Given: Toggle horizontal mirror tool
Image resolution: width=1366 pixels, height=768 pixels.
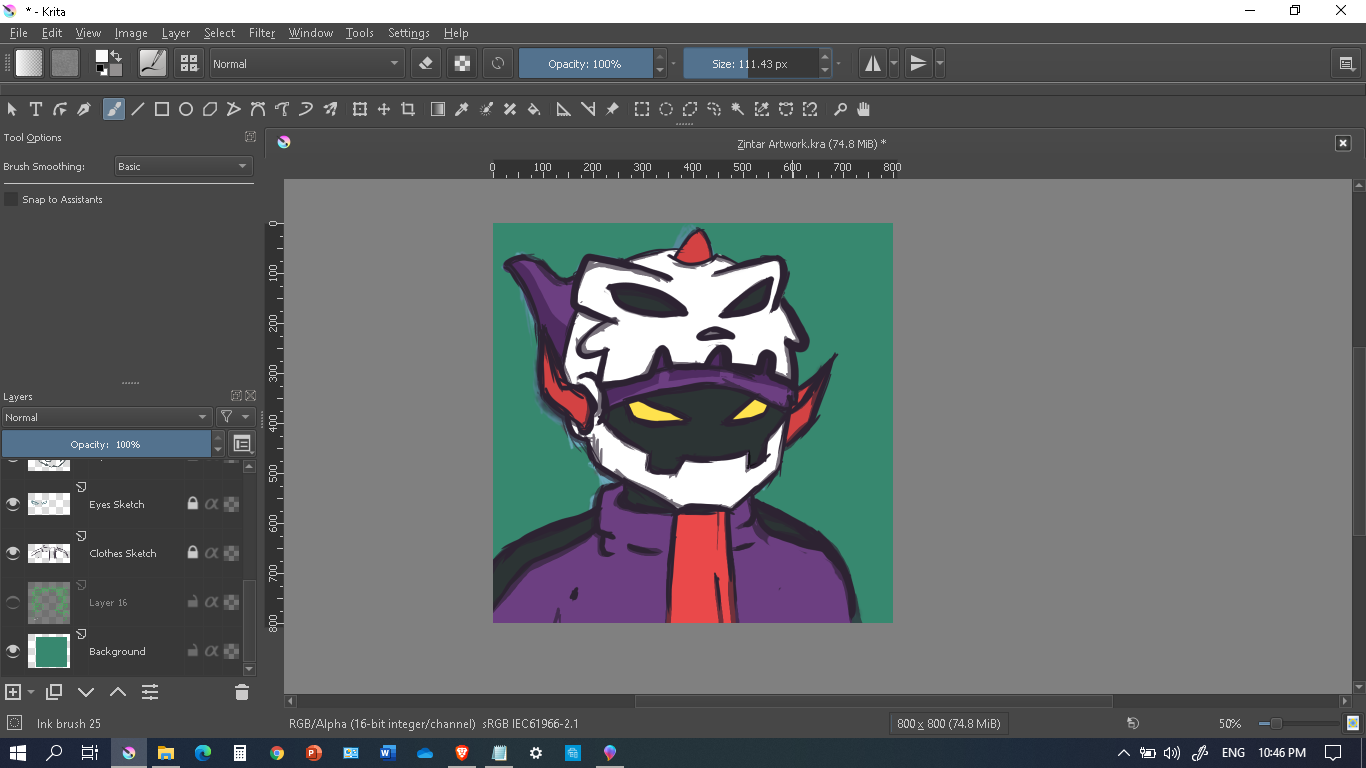Looking at the screenshot, I should tap(873, 63).
